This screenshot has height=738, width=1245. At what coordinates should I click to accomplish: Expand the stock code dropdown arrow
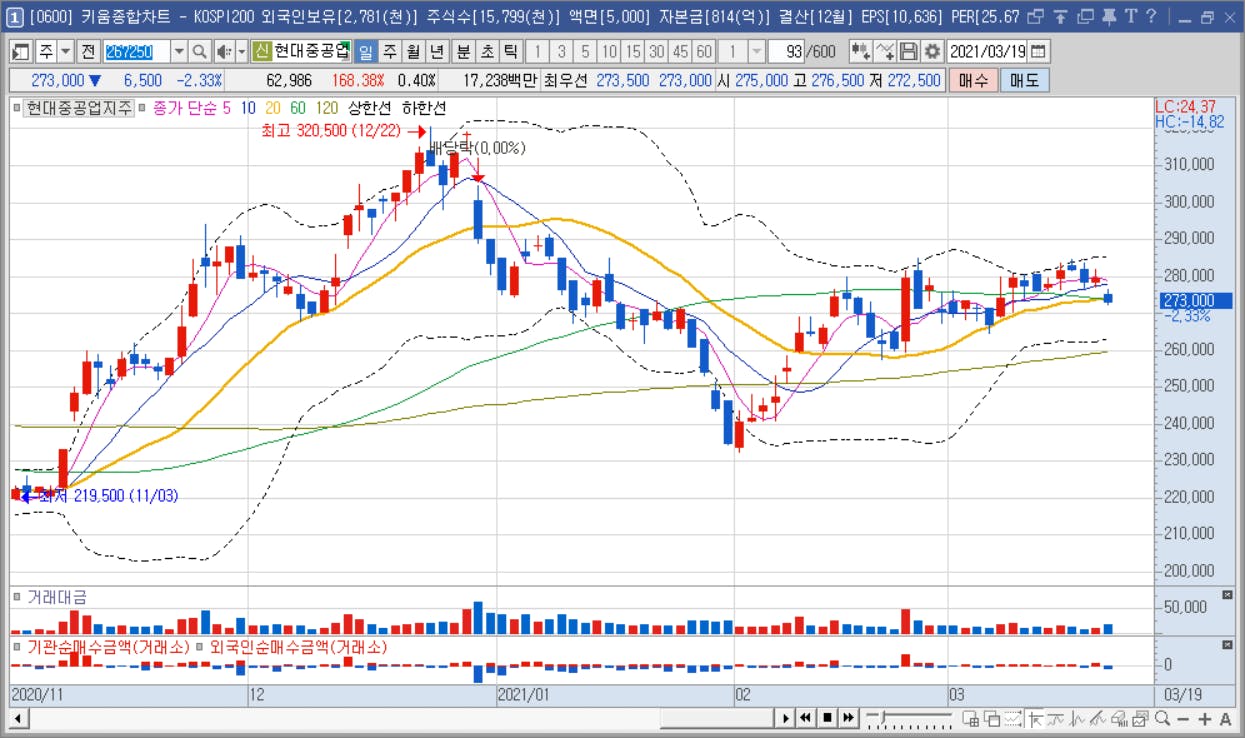(179, 51)
